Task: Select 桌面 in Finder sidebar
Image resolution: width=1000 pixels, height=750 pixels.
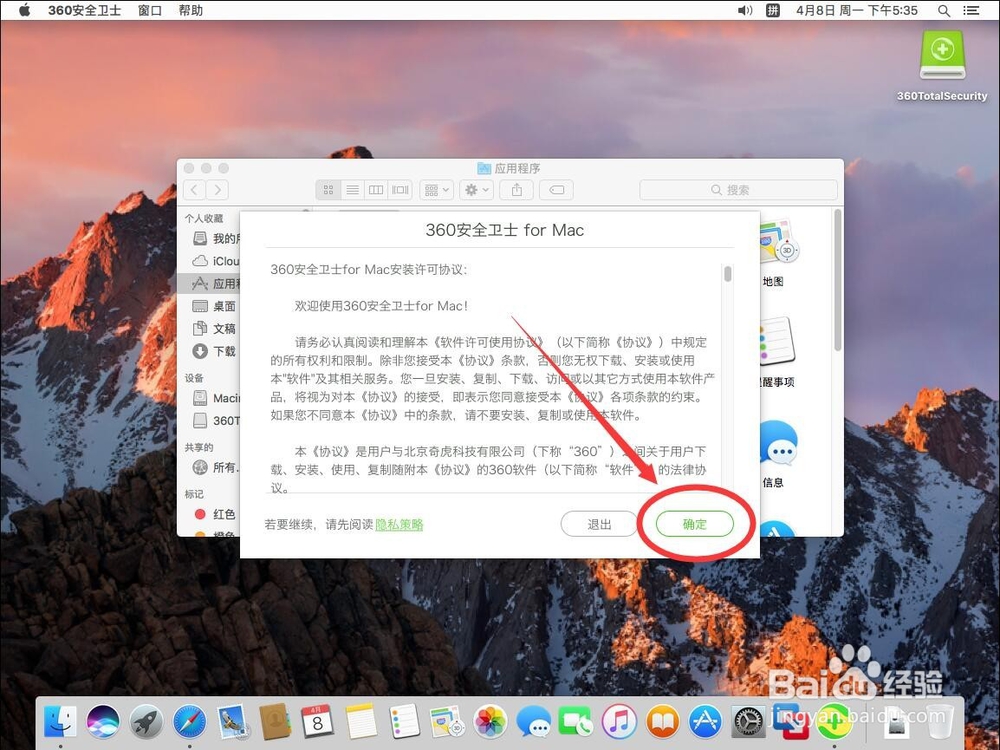Action: pyautogui.click(x=211, y=306)
